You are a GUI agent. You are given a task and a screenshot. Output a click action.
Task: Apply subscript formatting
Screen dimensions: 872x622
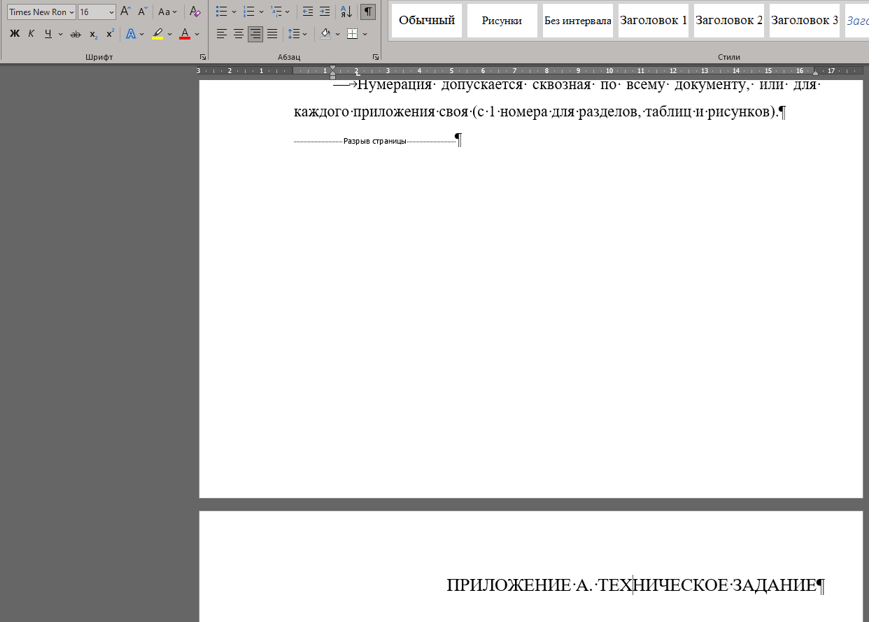[x=93, y=34]
